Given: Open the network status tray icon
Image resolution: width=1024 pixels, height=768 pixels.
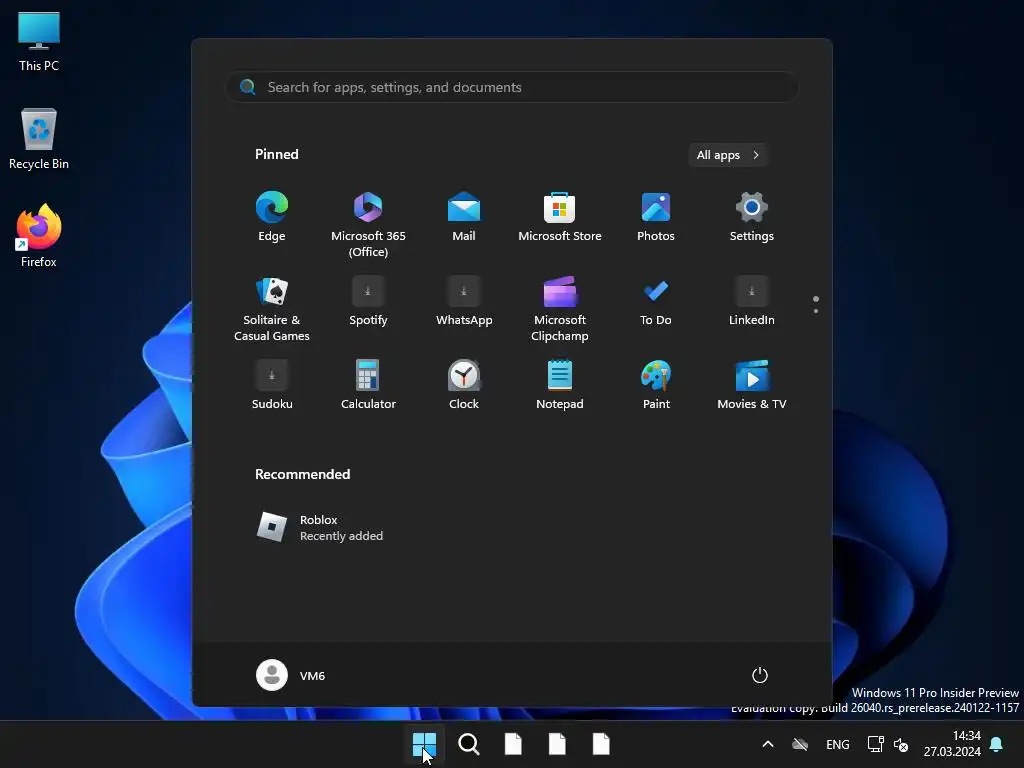Looking at the screenshot, I should [x=875, y=744].
